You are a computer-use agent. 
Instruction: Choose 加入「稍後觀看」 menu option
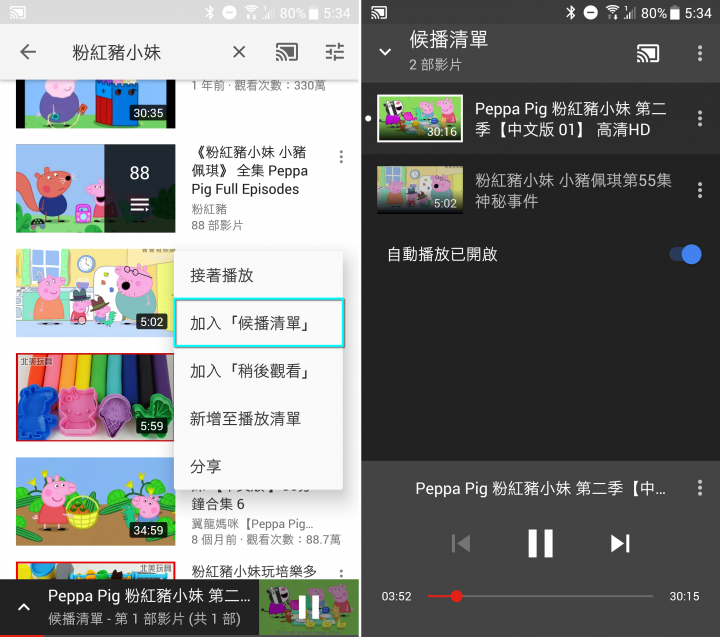pos(259,371)
